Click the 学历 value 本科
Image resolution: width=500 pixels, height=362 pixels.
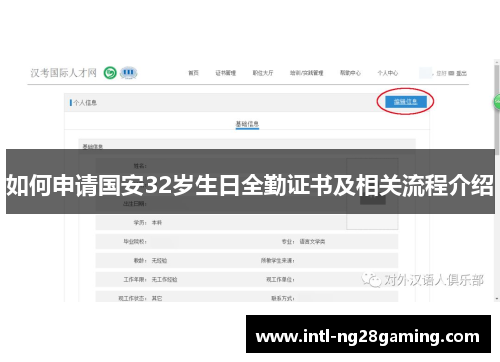click(x=157, y=223)
